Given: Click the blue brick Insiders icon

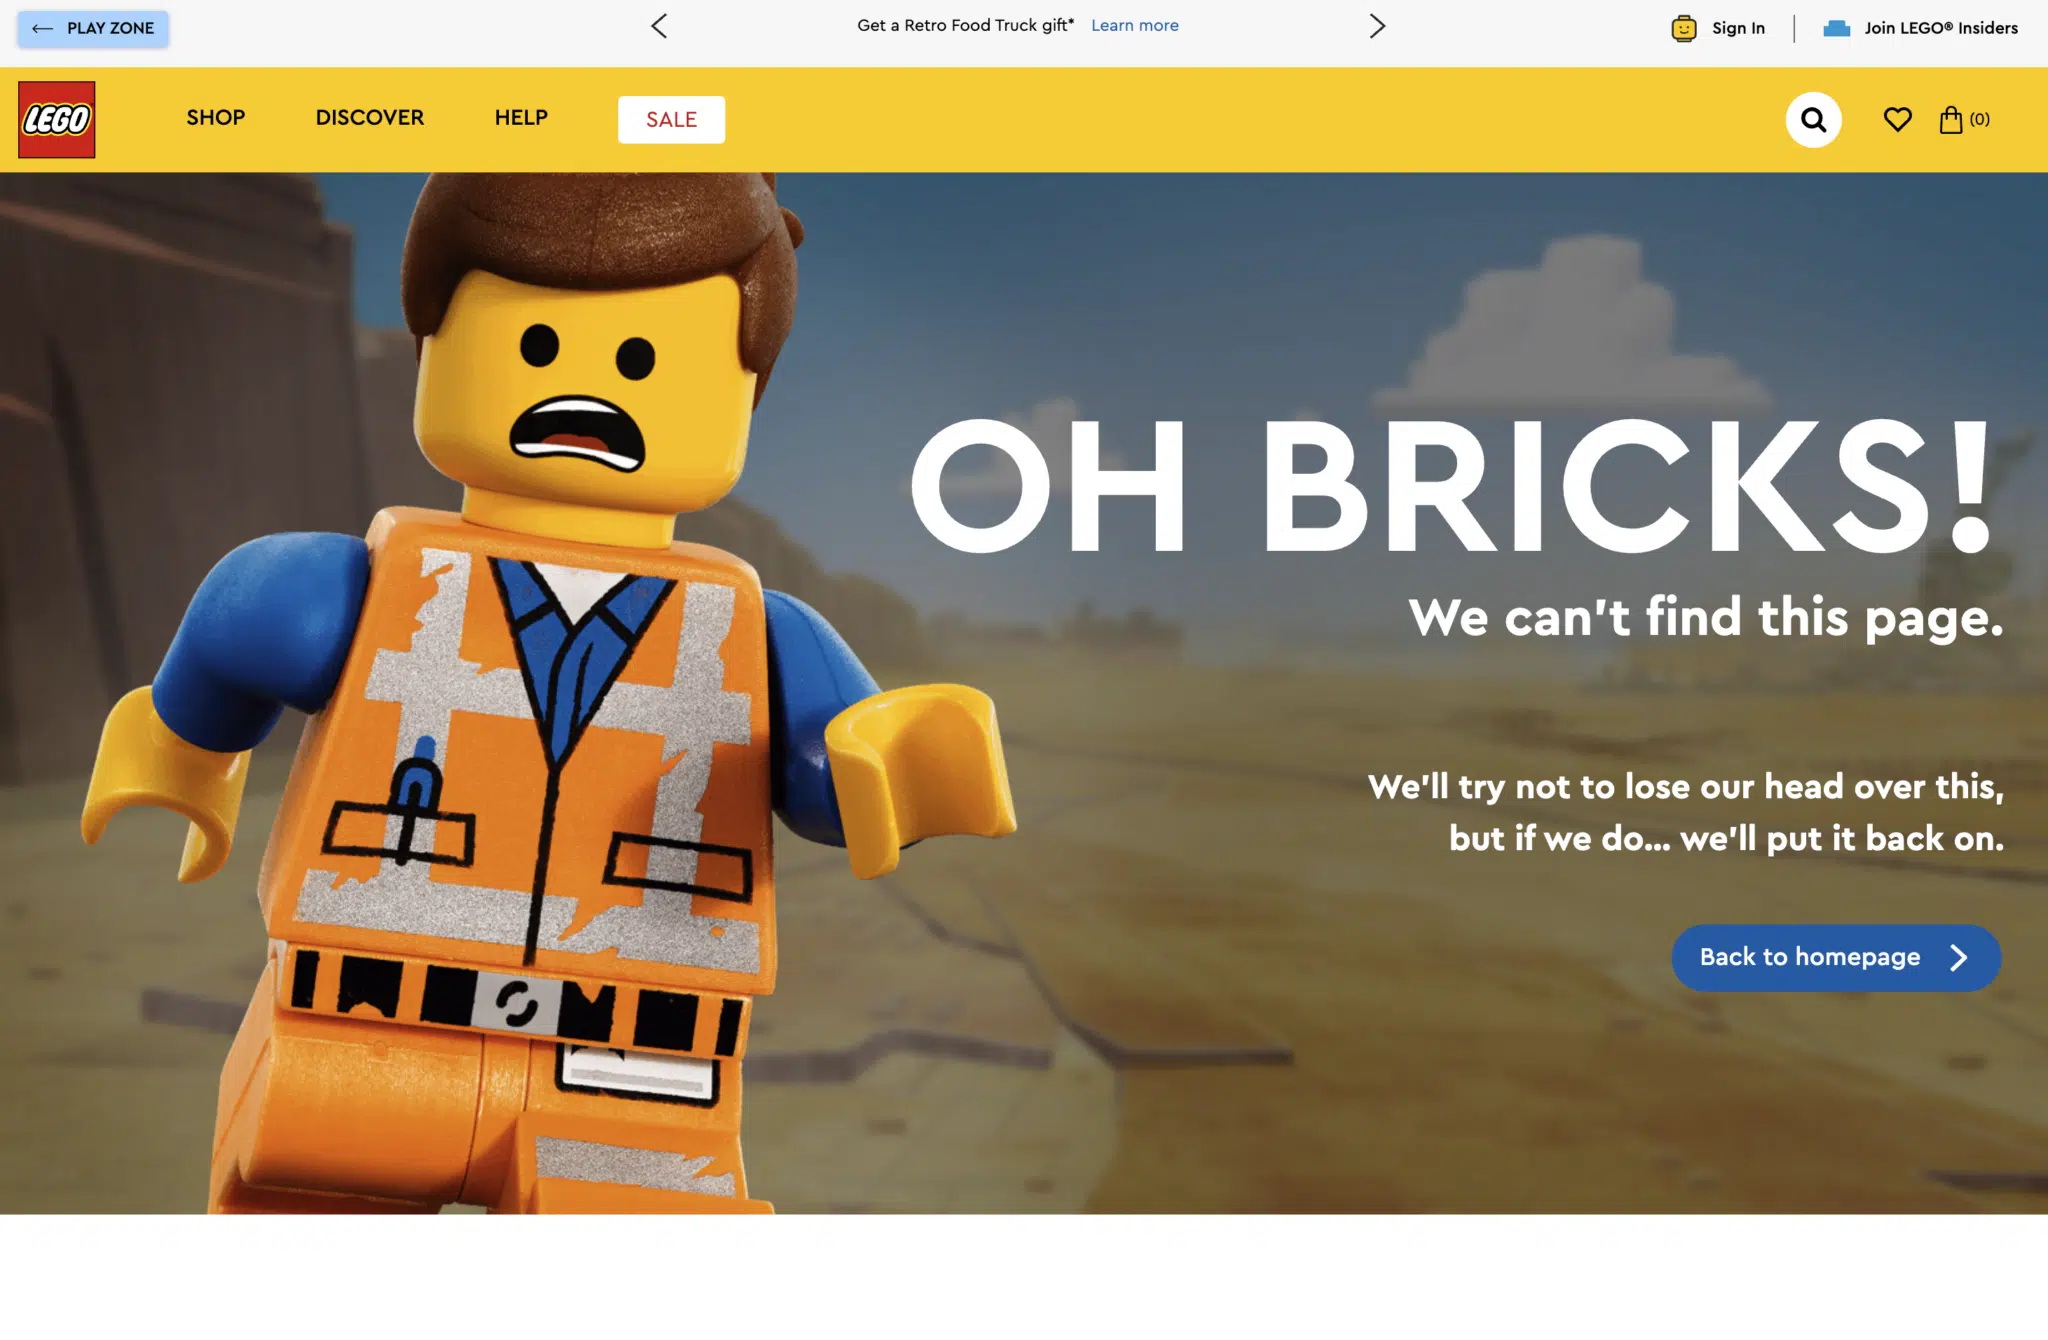Looking at the screenshot, I should [x=1836, y=28].
